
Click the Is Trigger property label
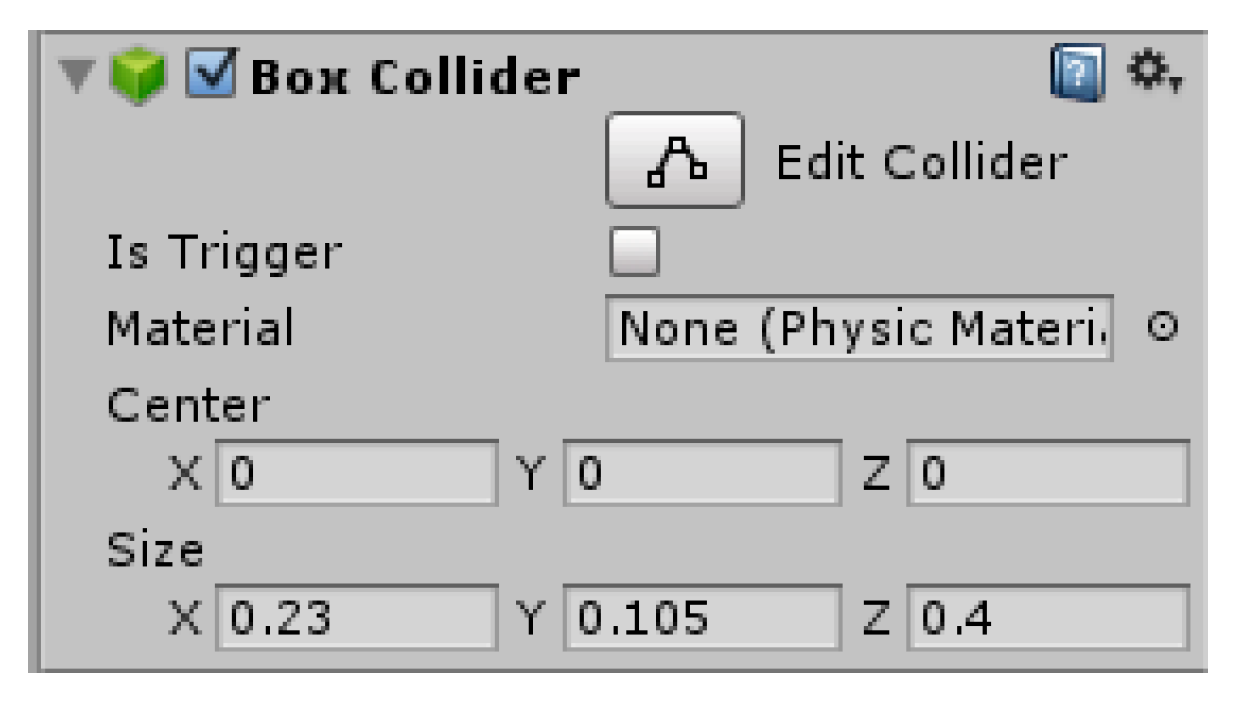224,253
